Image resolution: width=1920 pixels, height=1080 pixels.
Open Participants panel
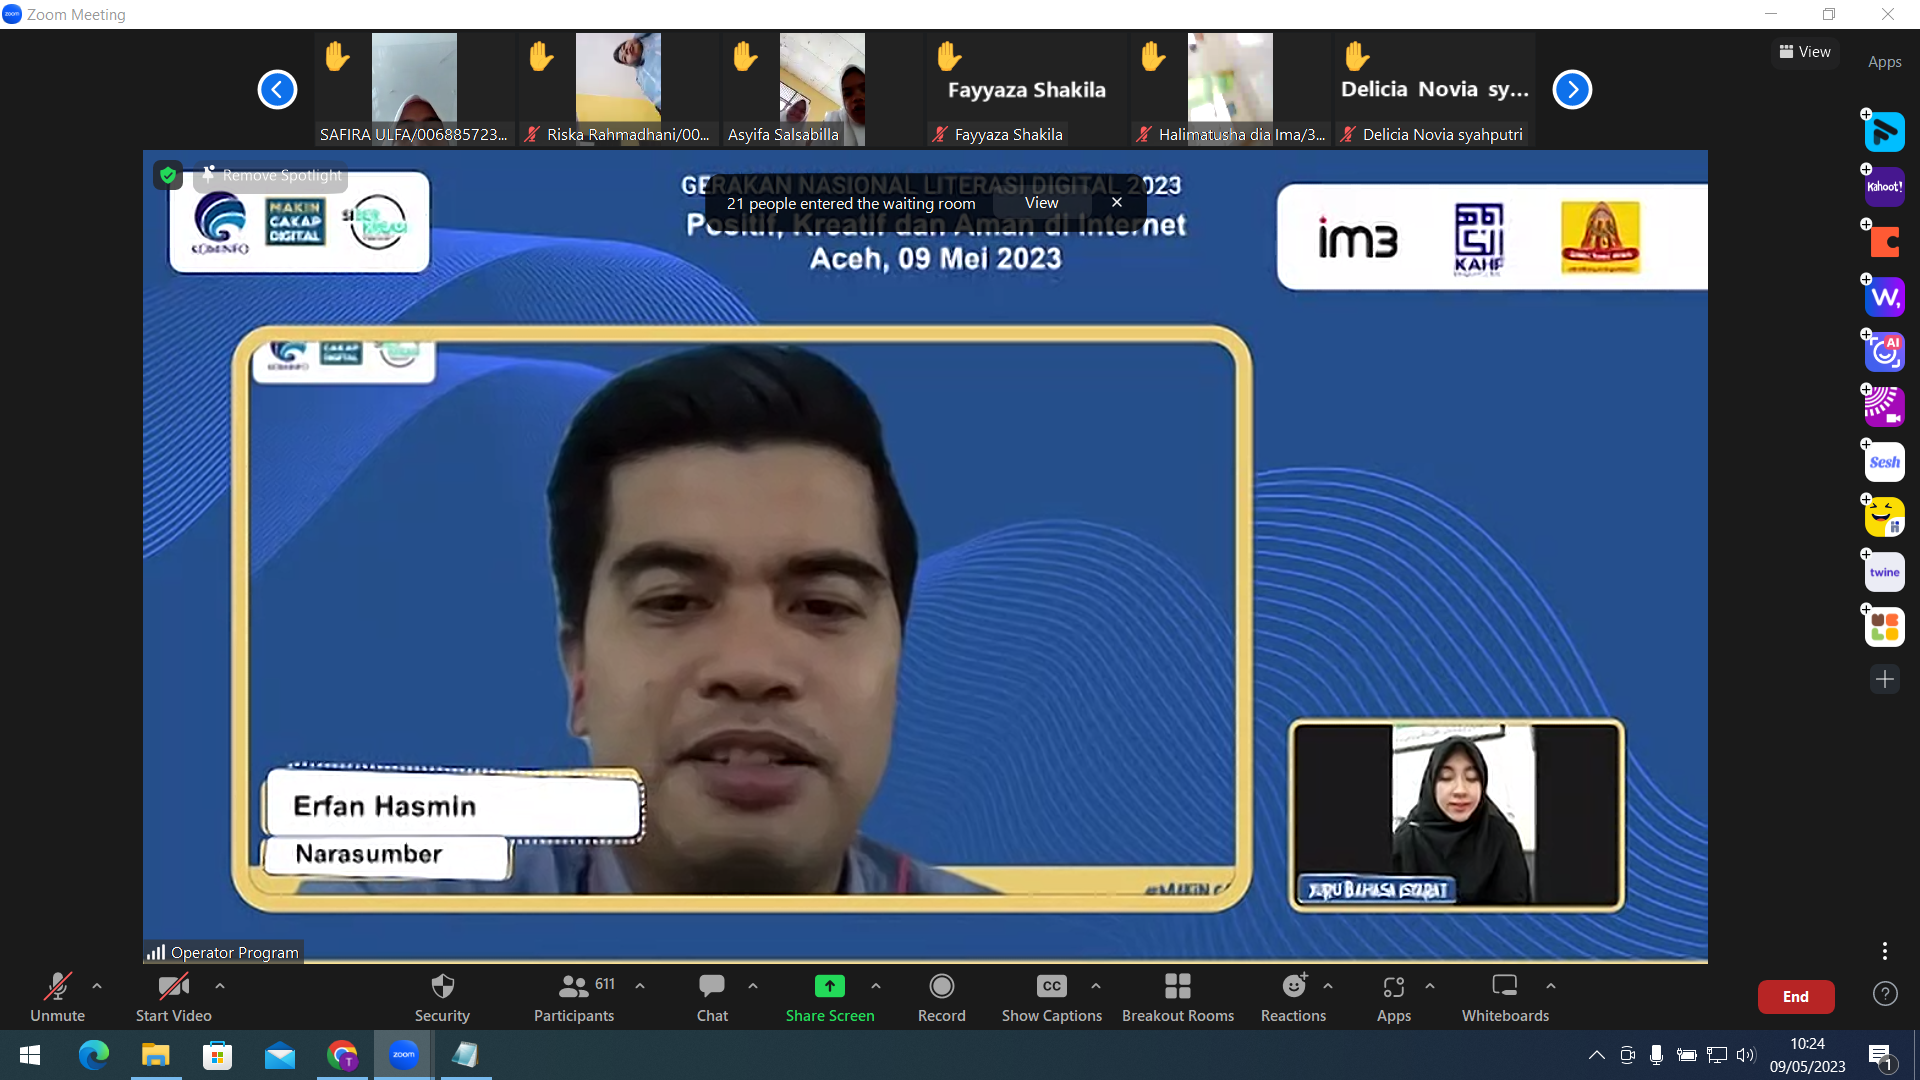574,997
